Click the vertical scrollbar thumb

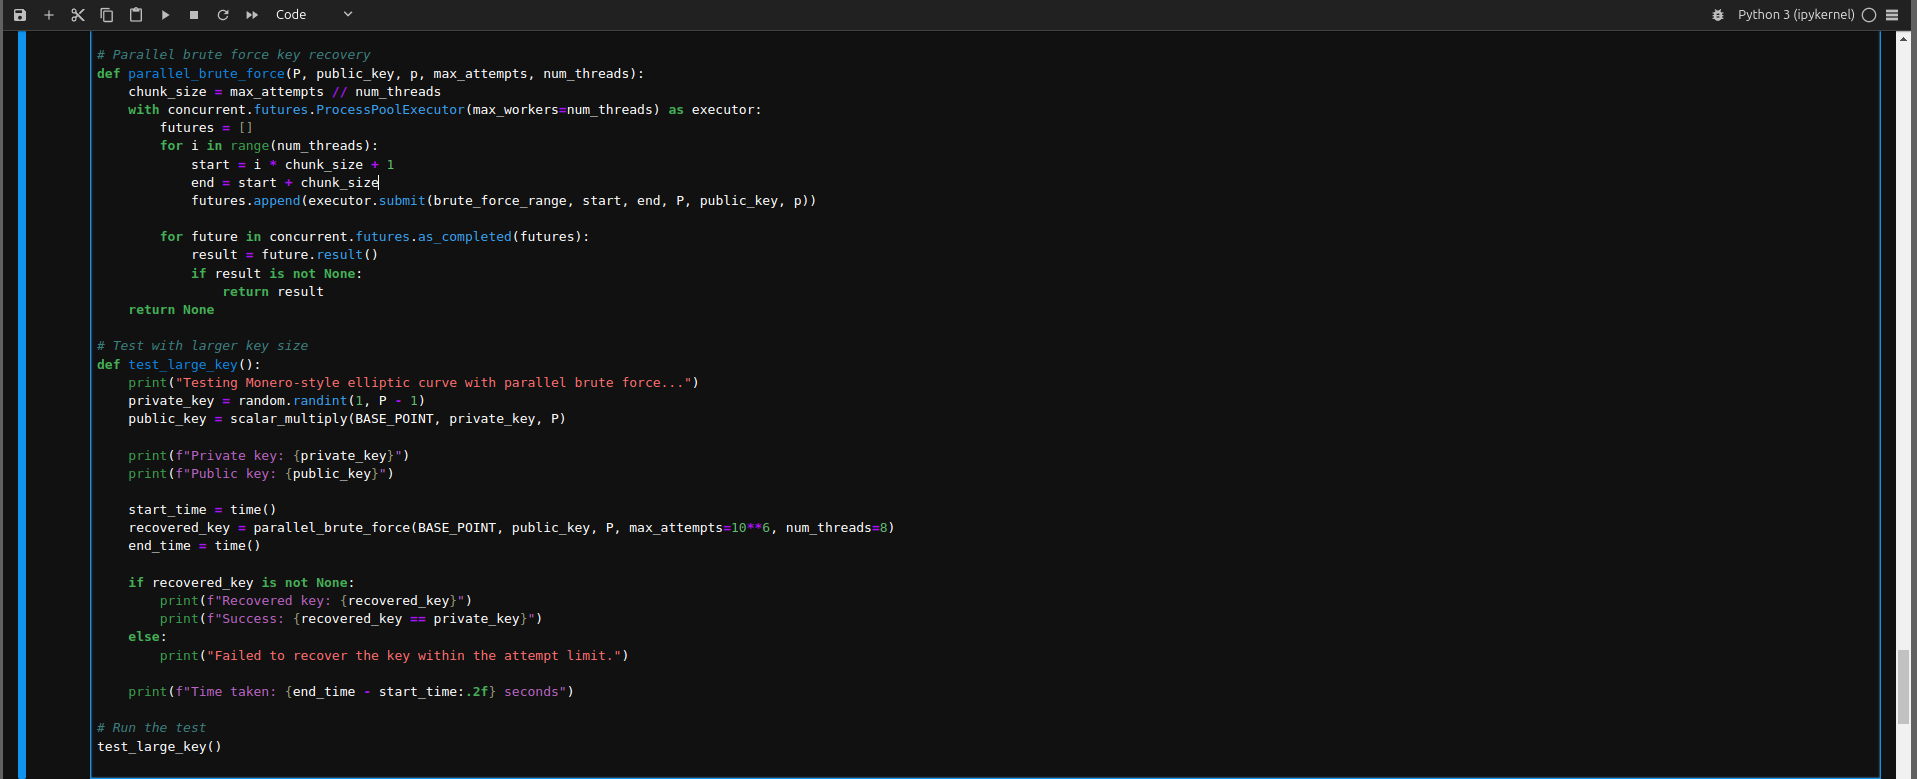(1903, 686)
